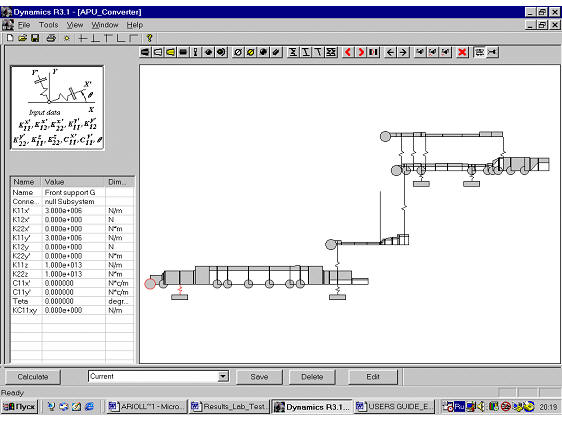This screenshot has height=422, width=562.
Task: Select the K11z value 1.000e+013
Action: pyautogui.click(x=74, y=265)
